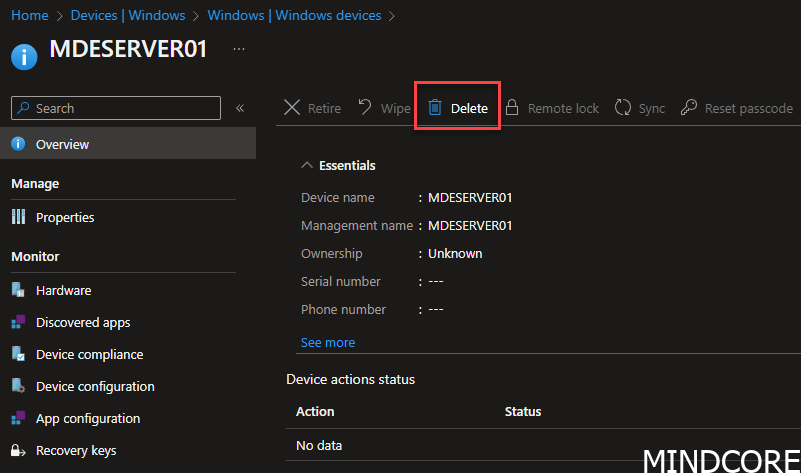Image resolution: width=801 pixels, height=473 pixels.
Task: Click the Sync circular arrows icon
Action: [623, 108]
